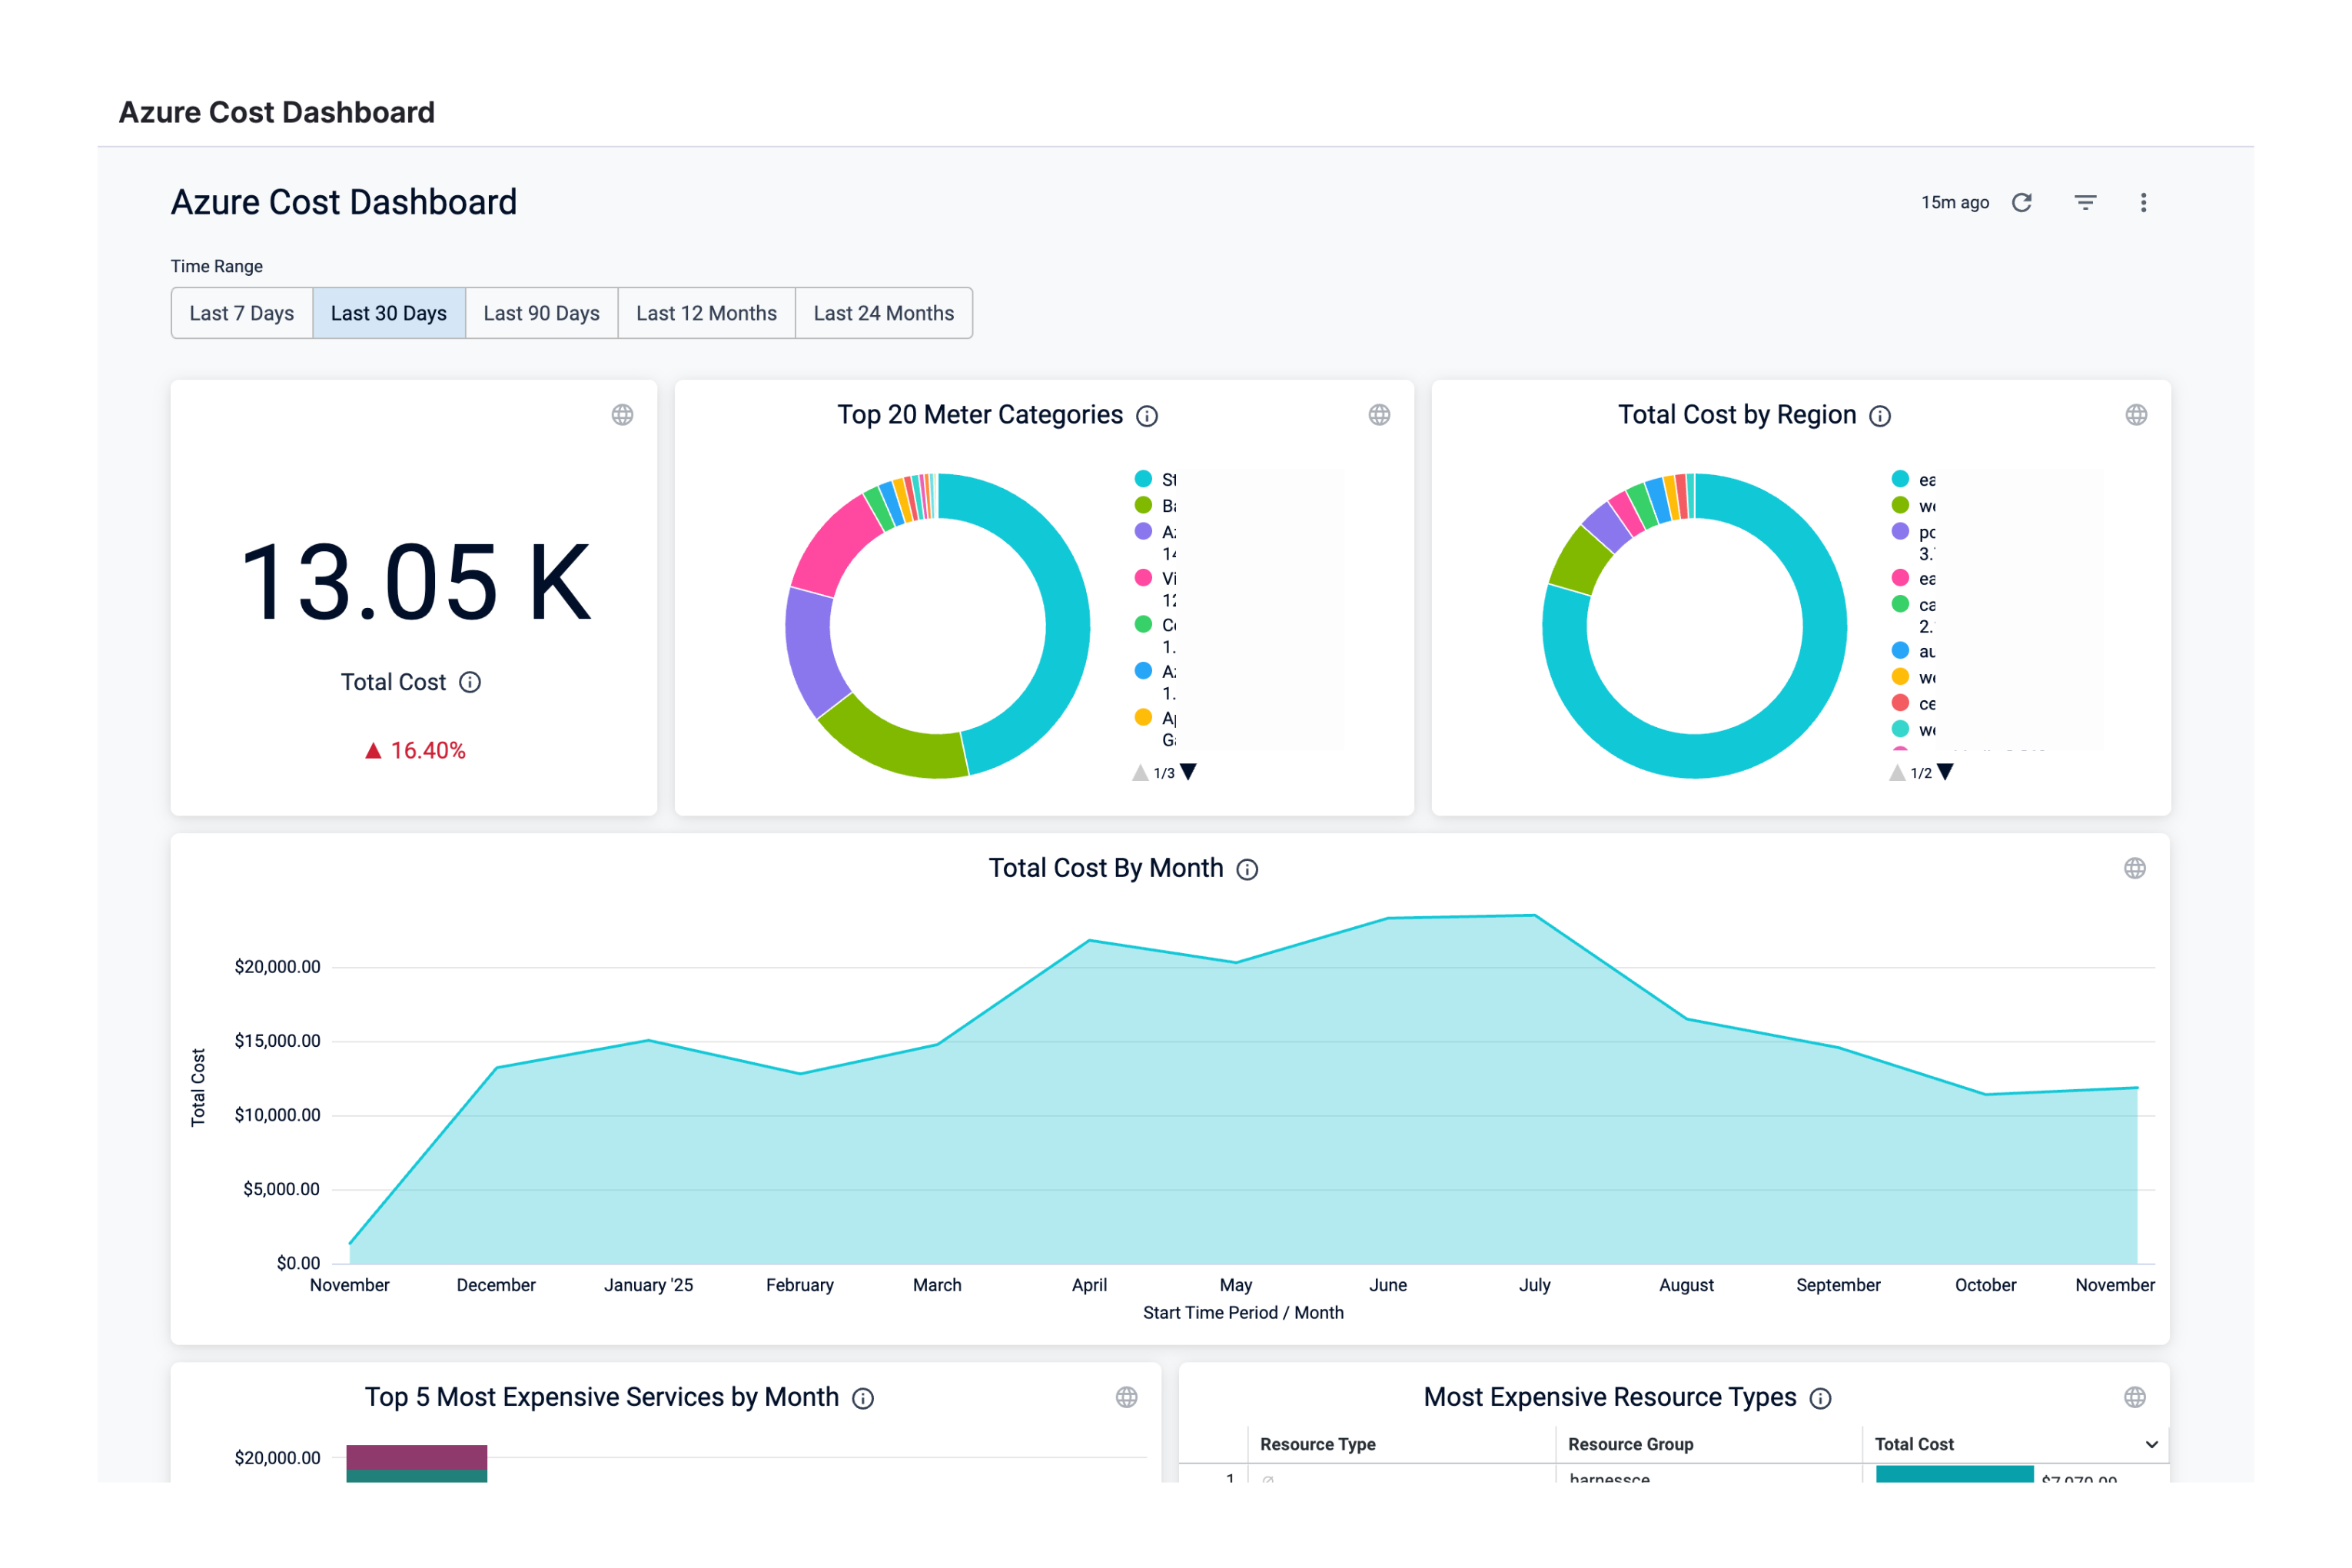Show info for Top 20 Meter Categories
The height and width of the screenshot is (1568, 2352).
click(x=1147, y=416)
